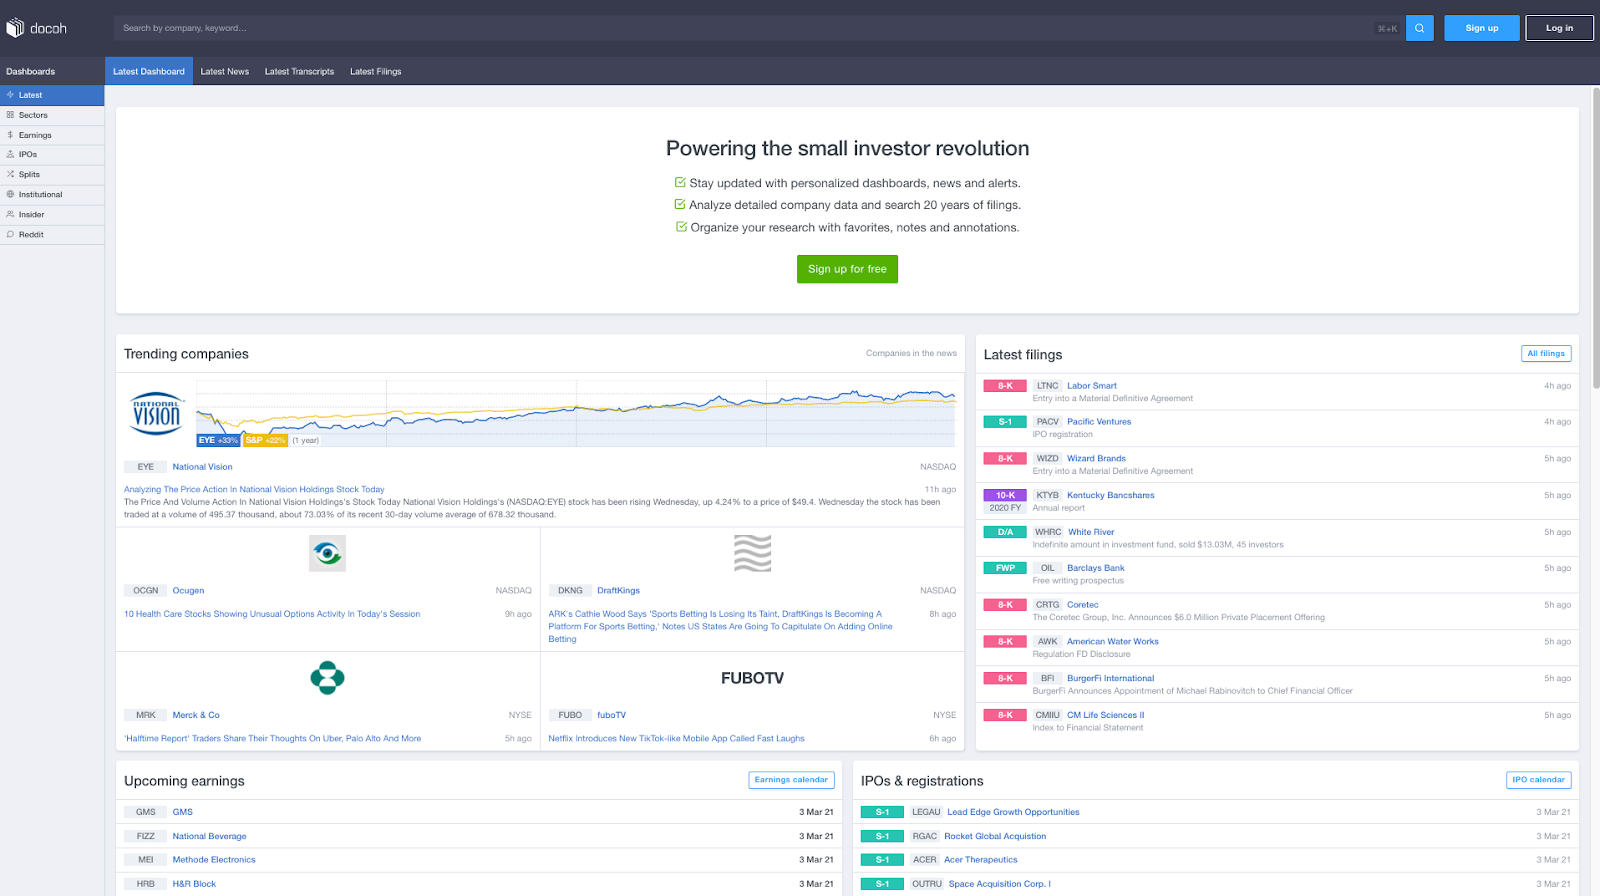The width and height of the screenshot is (1600, 896).
Task: Open Rocket Global Acquisition link
Action: tap(995, 836)
